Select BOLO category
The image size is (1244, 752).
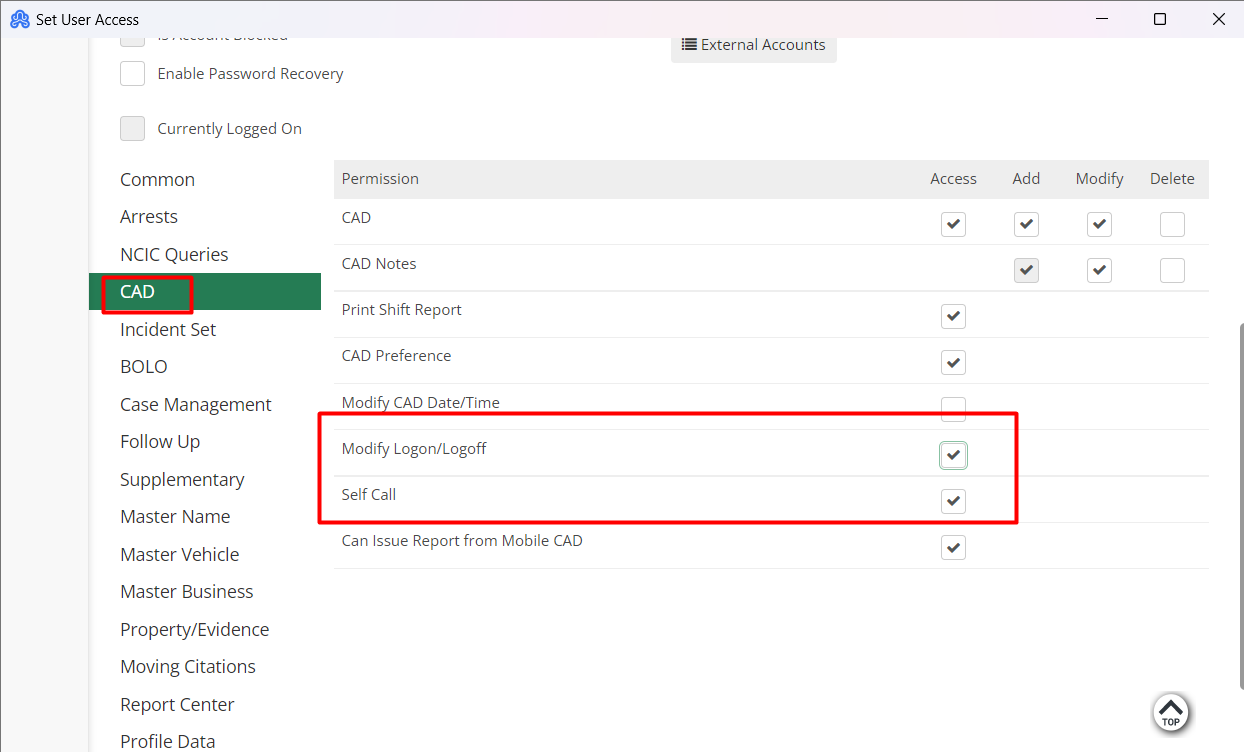click(x=144, y=367)
